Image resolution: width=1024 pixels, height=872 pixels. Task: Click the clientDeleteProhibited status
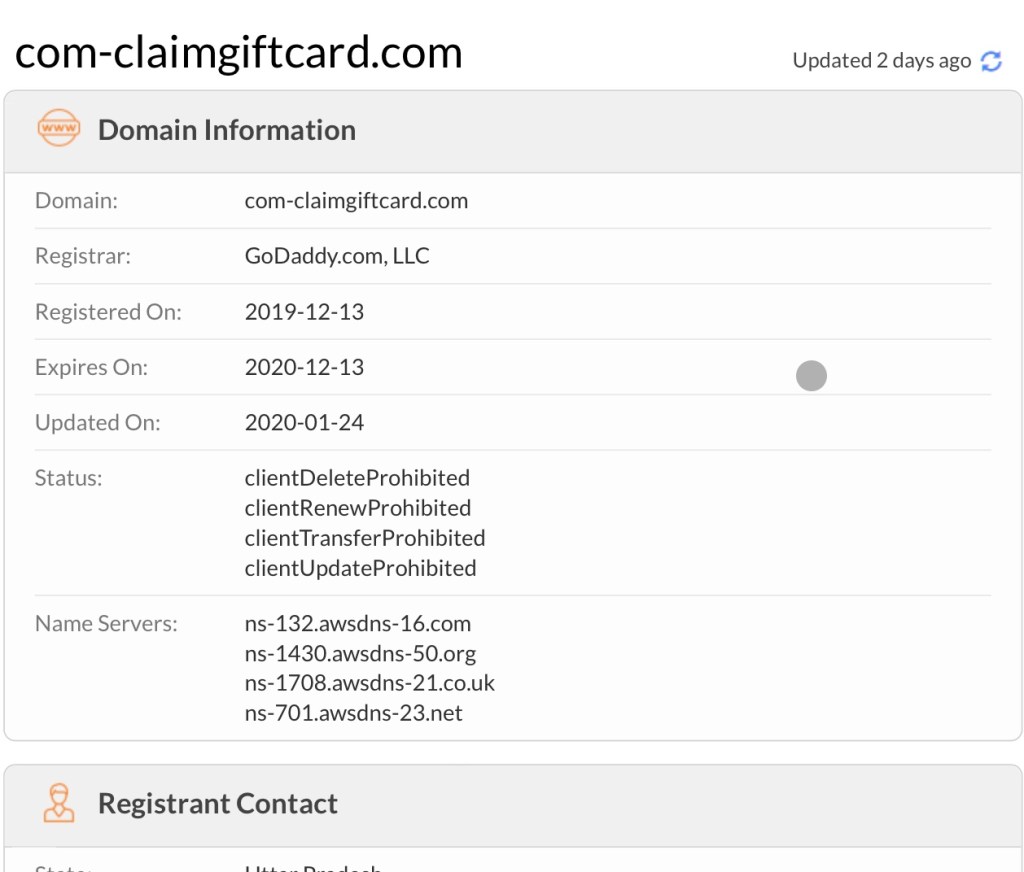pos(357,478)
